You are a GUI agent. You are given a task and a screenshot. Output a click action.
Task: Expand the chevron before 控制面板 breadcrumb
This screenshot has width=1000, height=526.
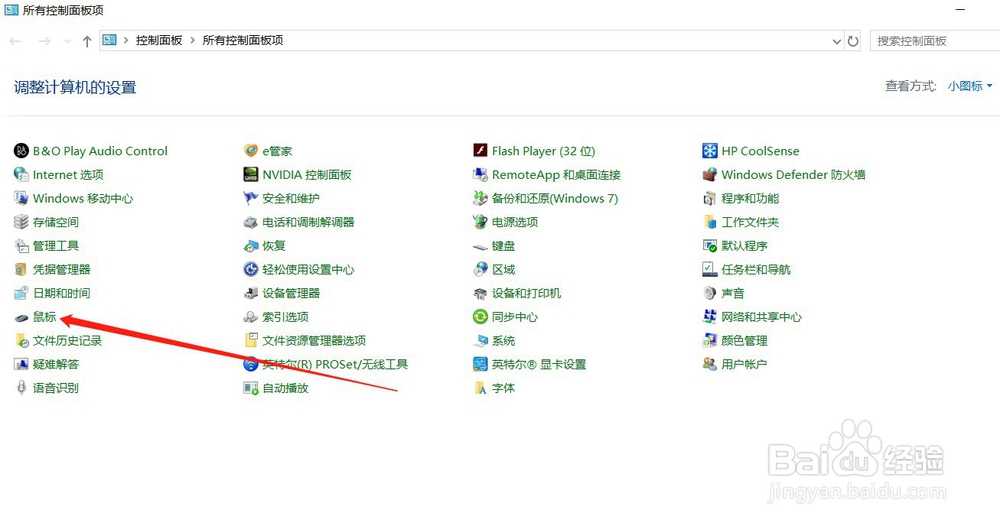coord(126,40)
